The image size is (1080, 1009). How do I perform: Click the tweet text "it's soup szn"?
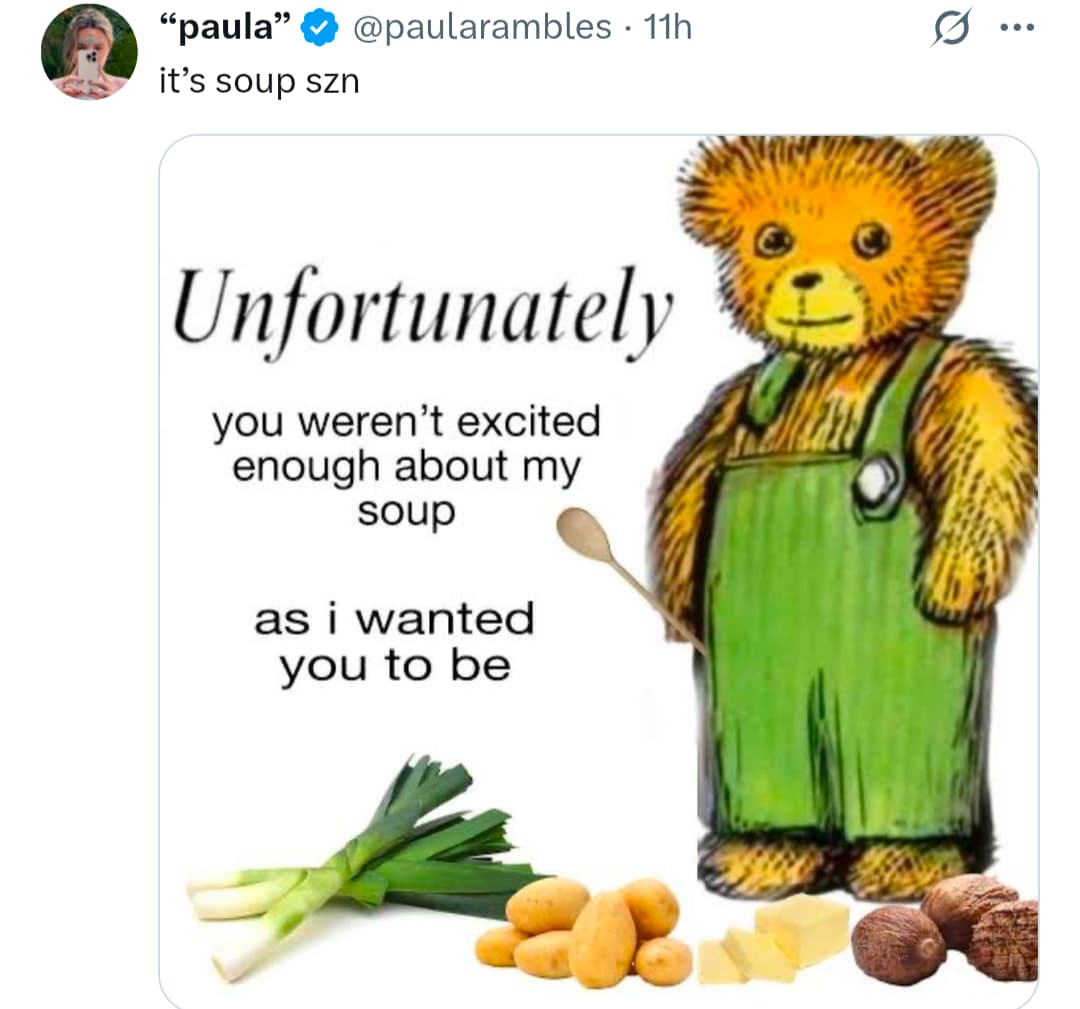[259, 80]
